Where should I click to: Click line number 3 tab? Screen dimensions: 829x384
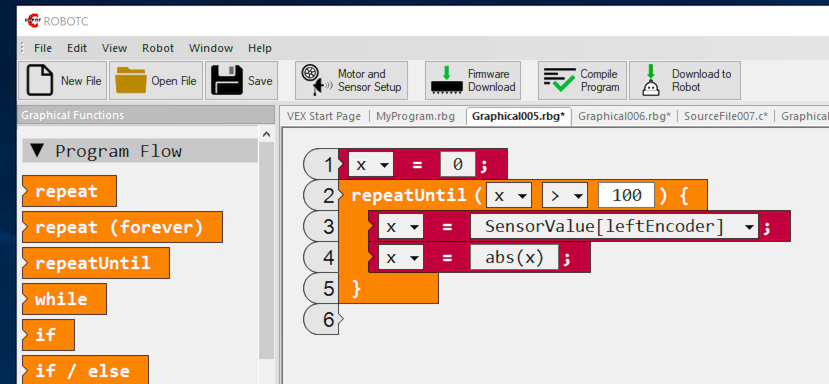(321, 227)
